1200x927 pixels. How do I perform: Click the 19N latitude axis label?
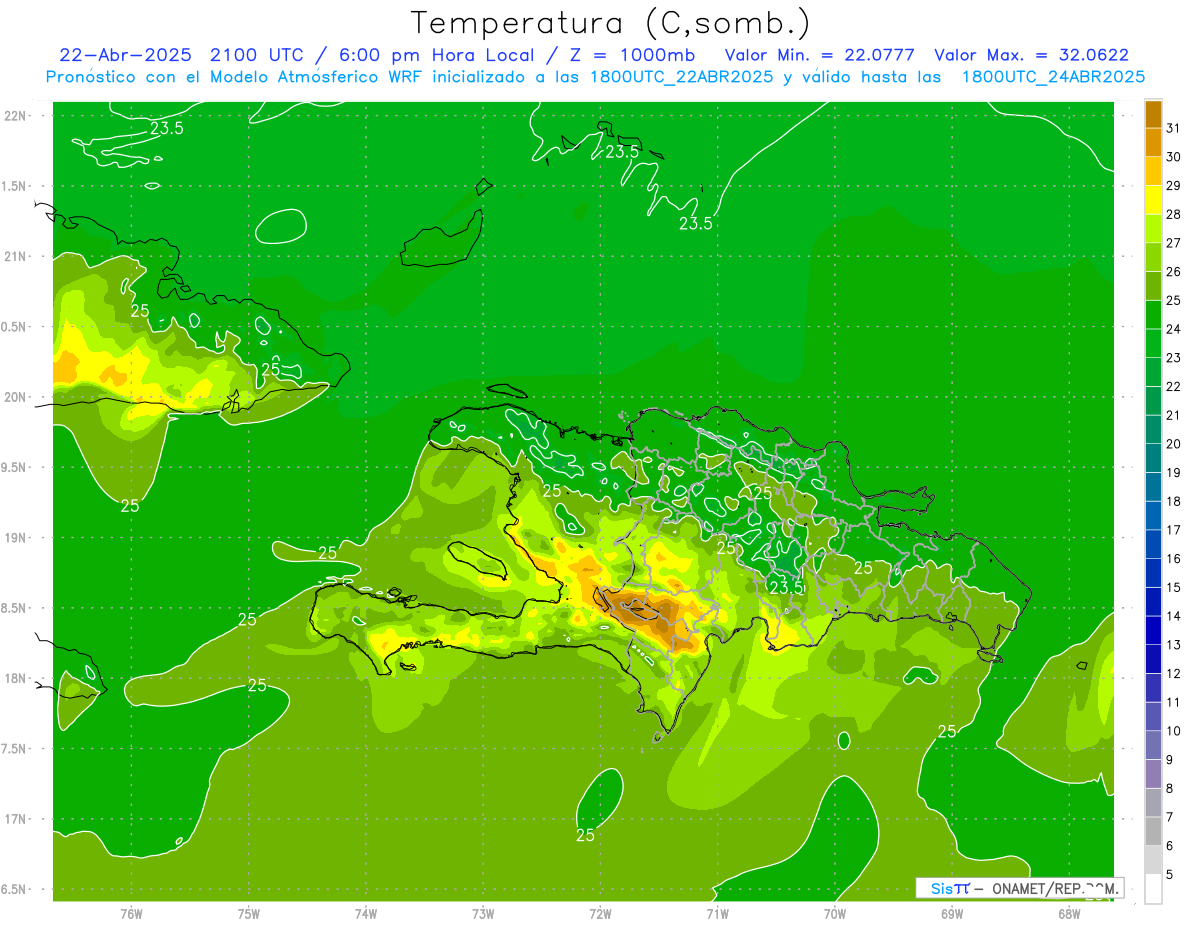15,537
